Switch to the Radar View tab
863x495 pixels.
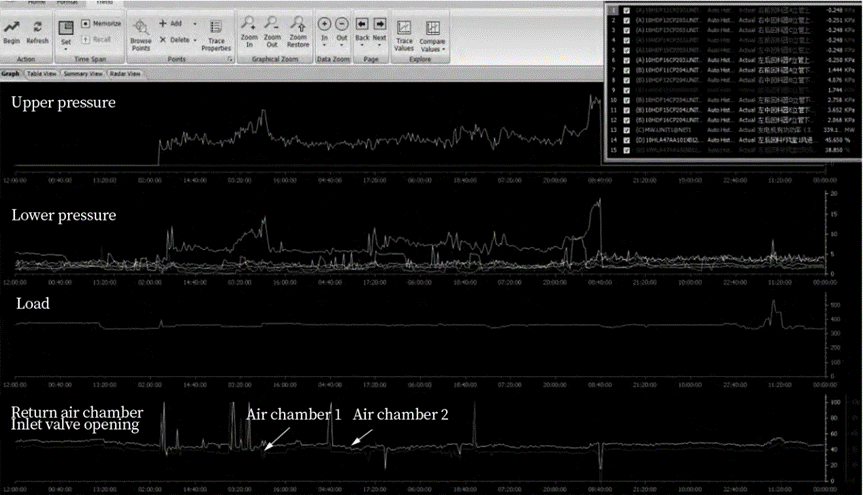125,74
